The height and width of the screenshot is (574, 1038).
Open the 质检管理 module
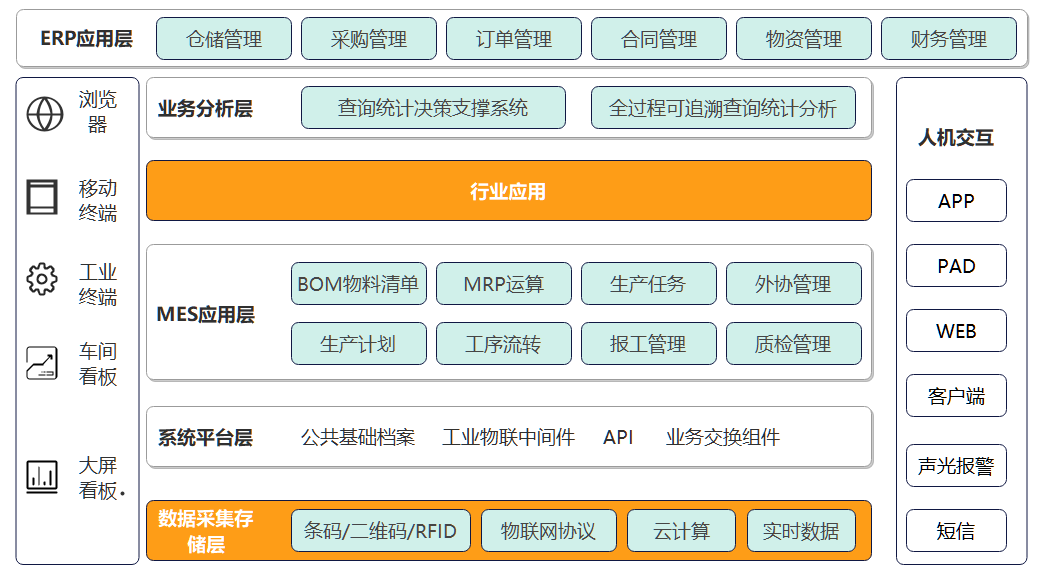tap(793, 344)
